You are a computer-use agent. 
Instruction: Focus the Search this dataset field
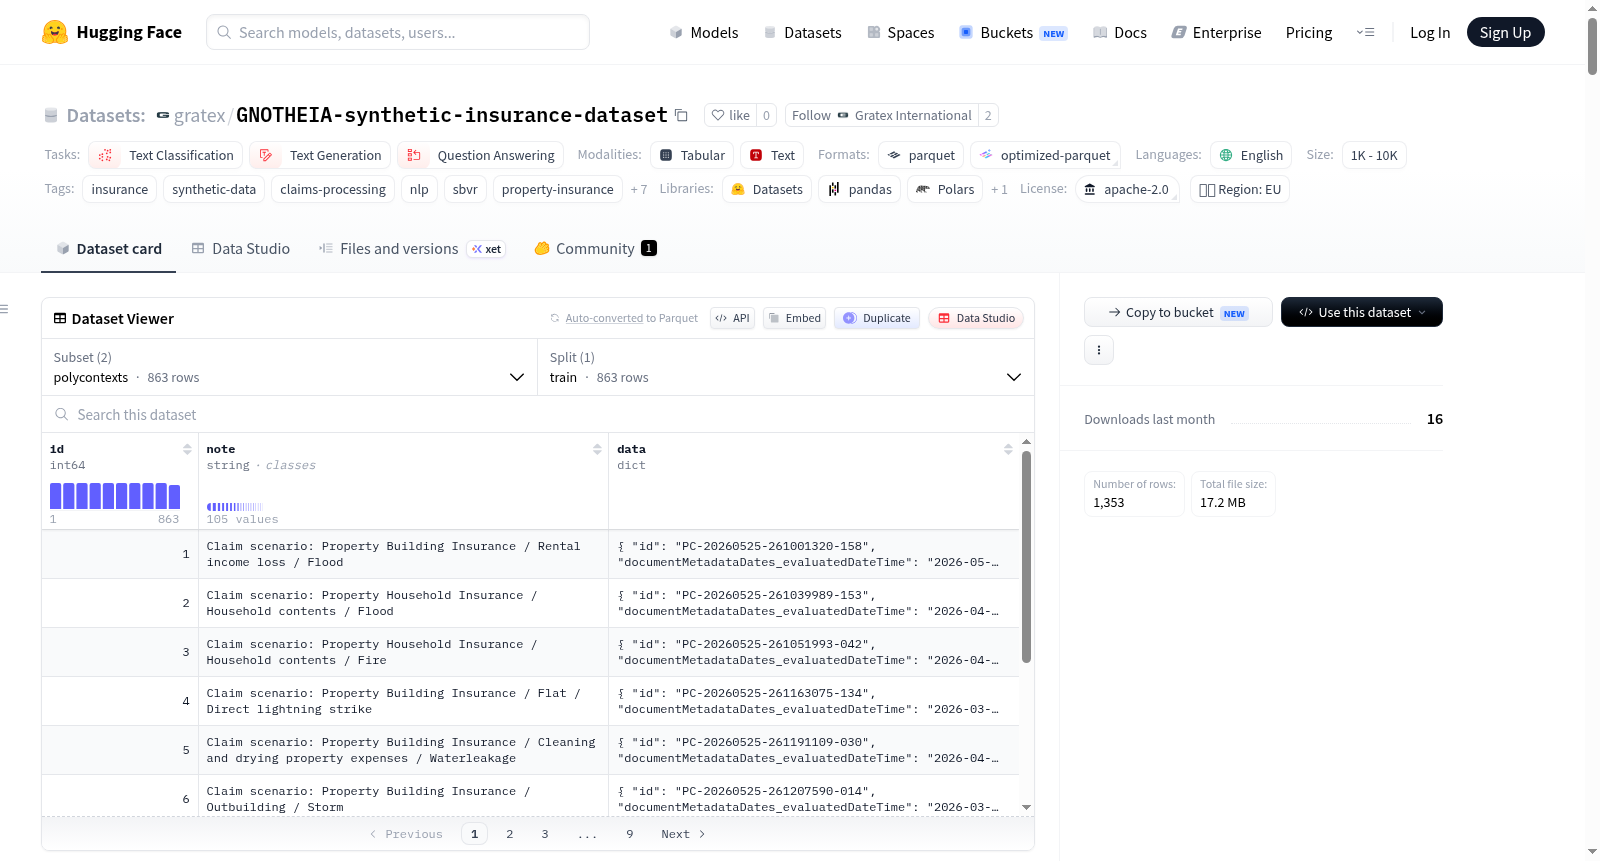[x=538, y=414]
